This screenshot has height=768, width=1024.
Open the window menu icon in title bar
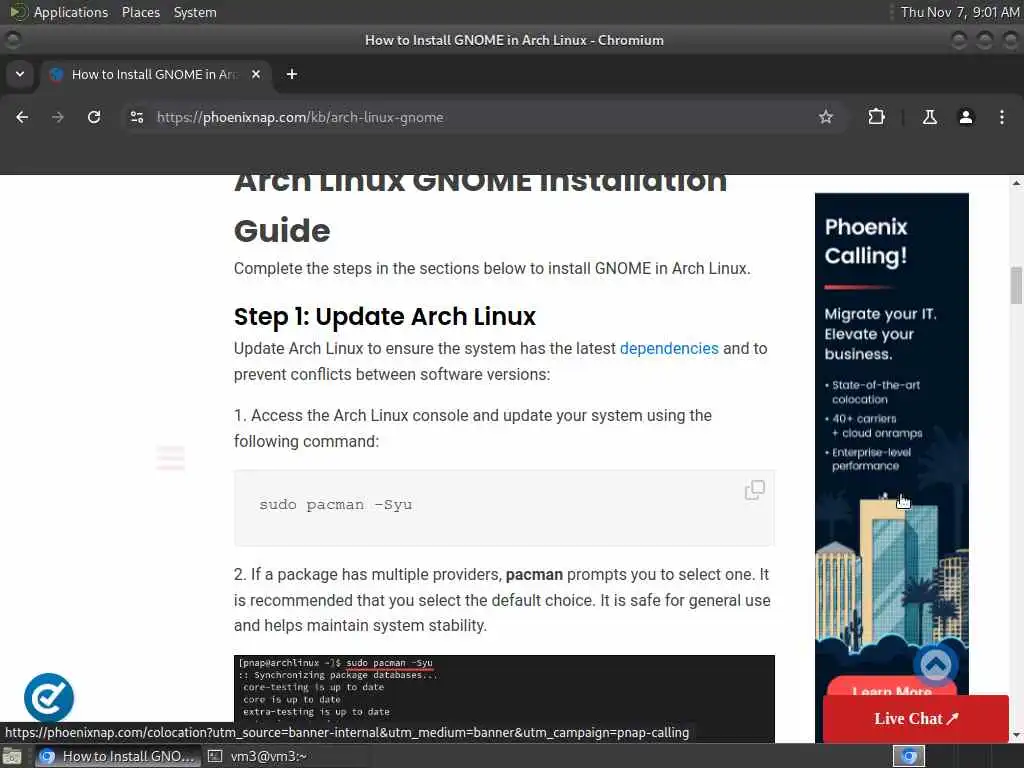tap(12, 40)
